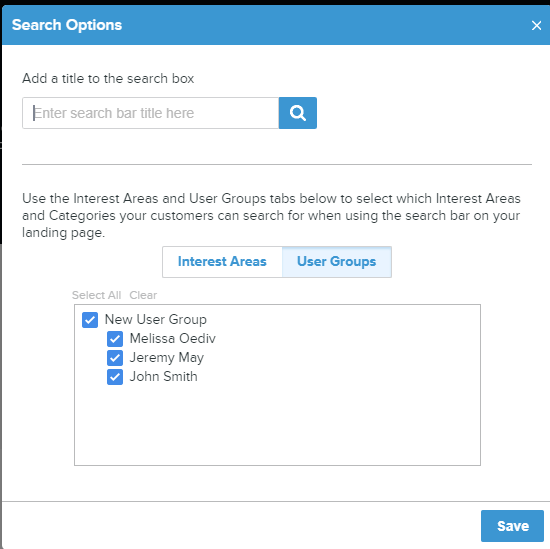Select the User Groups tab
The height and width of the screenshot is (549, 550).
[337, 262]
